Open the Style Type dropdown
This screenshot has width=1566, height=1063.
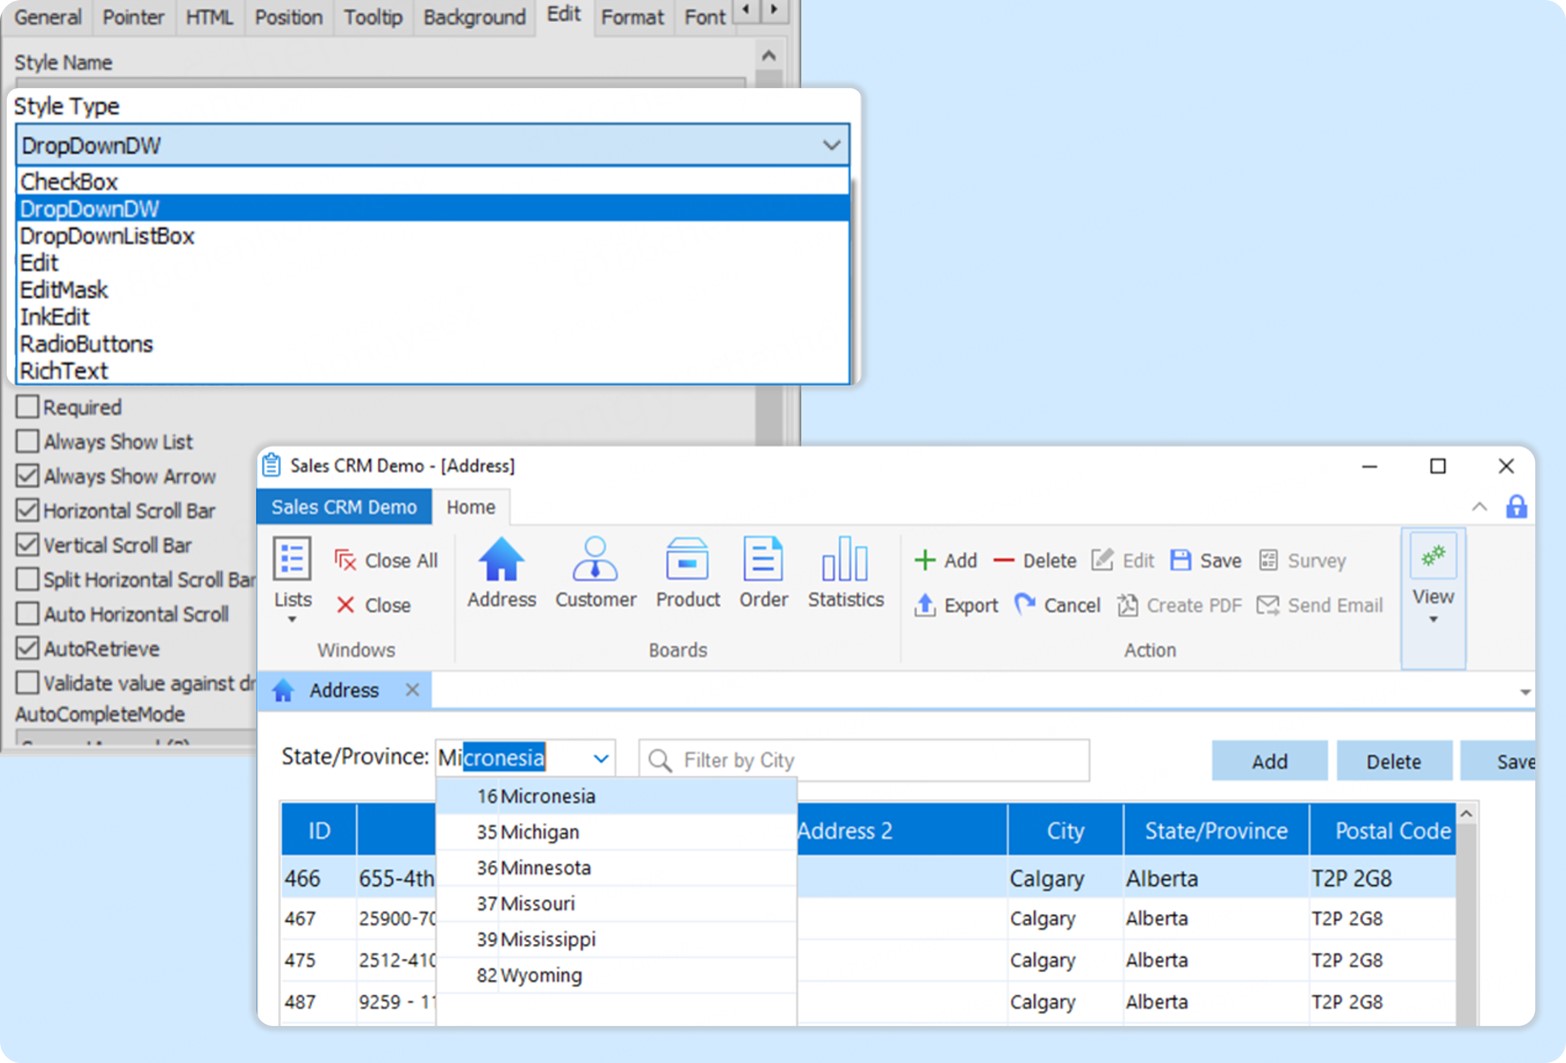(831, 145)
